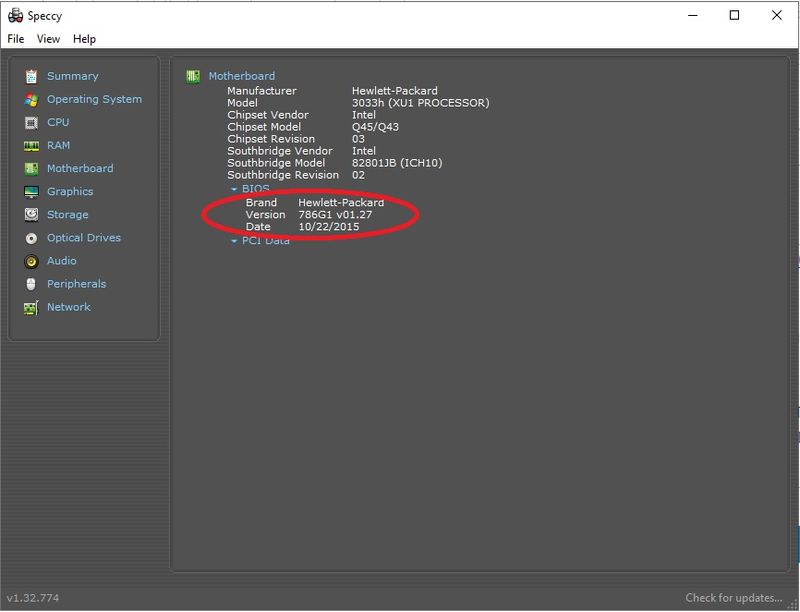Screen dimensions: 800x612
Task: Select Chipset Model row label
Action: pos(264,127)
